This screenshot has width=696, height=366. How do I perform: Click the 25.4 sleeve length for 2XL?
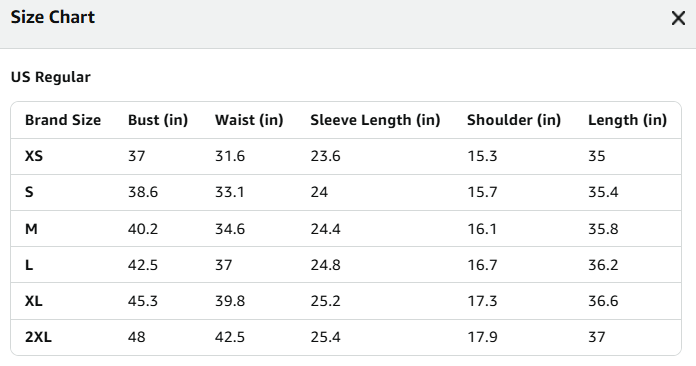[325, 337]
